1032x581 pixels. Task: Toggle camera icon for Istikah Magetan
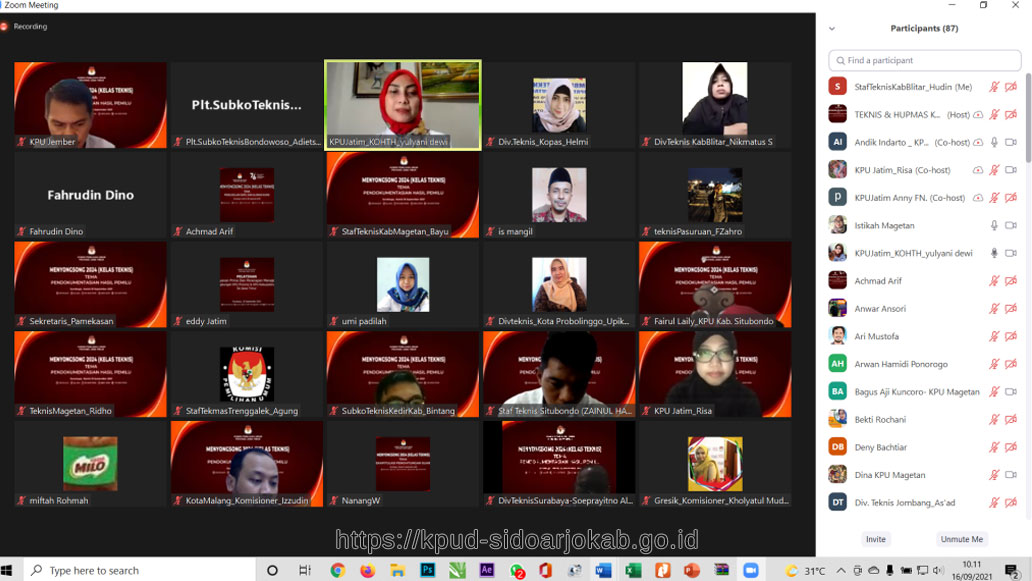click(1011, 226)
